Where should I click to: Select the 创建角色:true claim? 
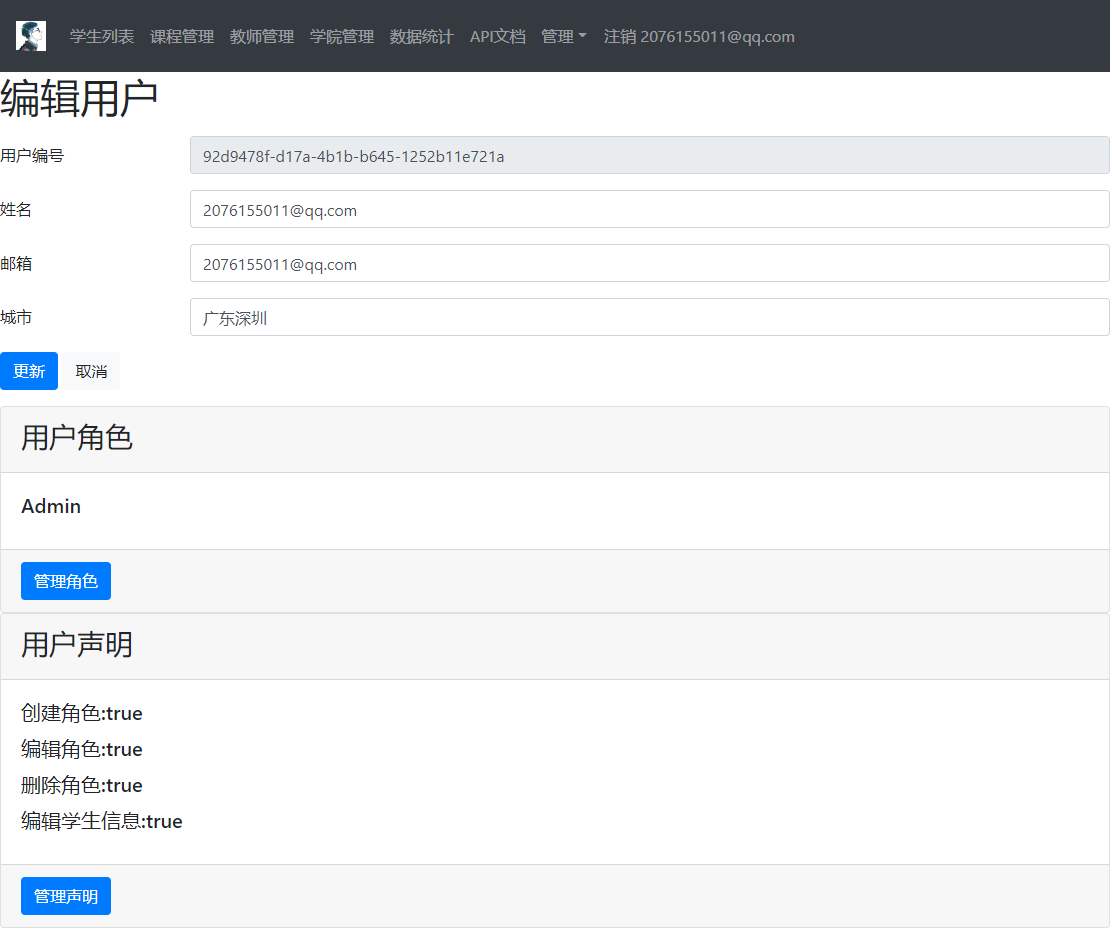(x=82, y=713)
